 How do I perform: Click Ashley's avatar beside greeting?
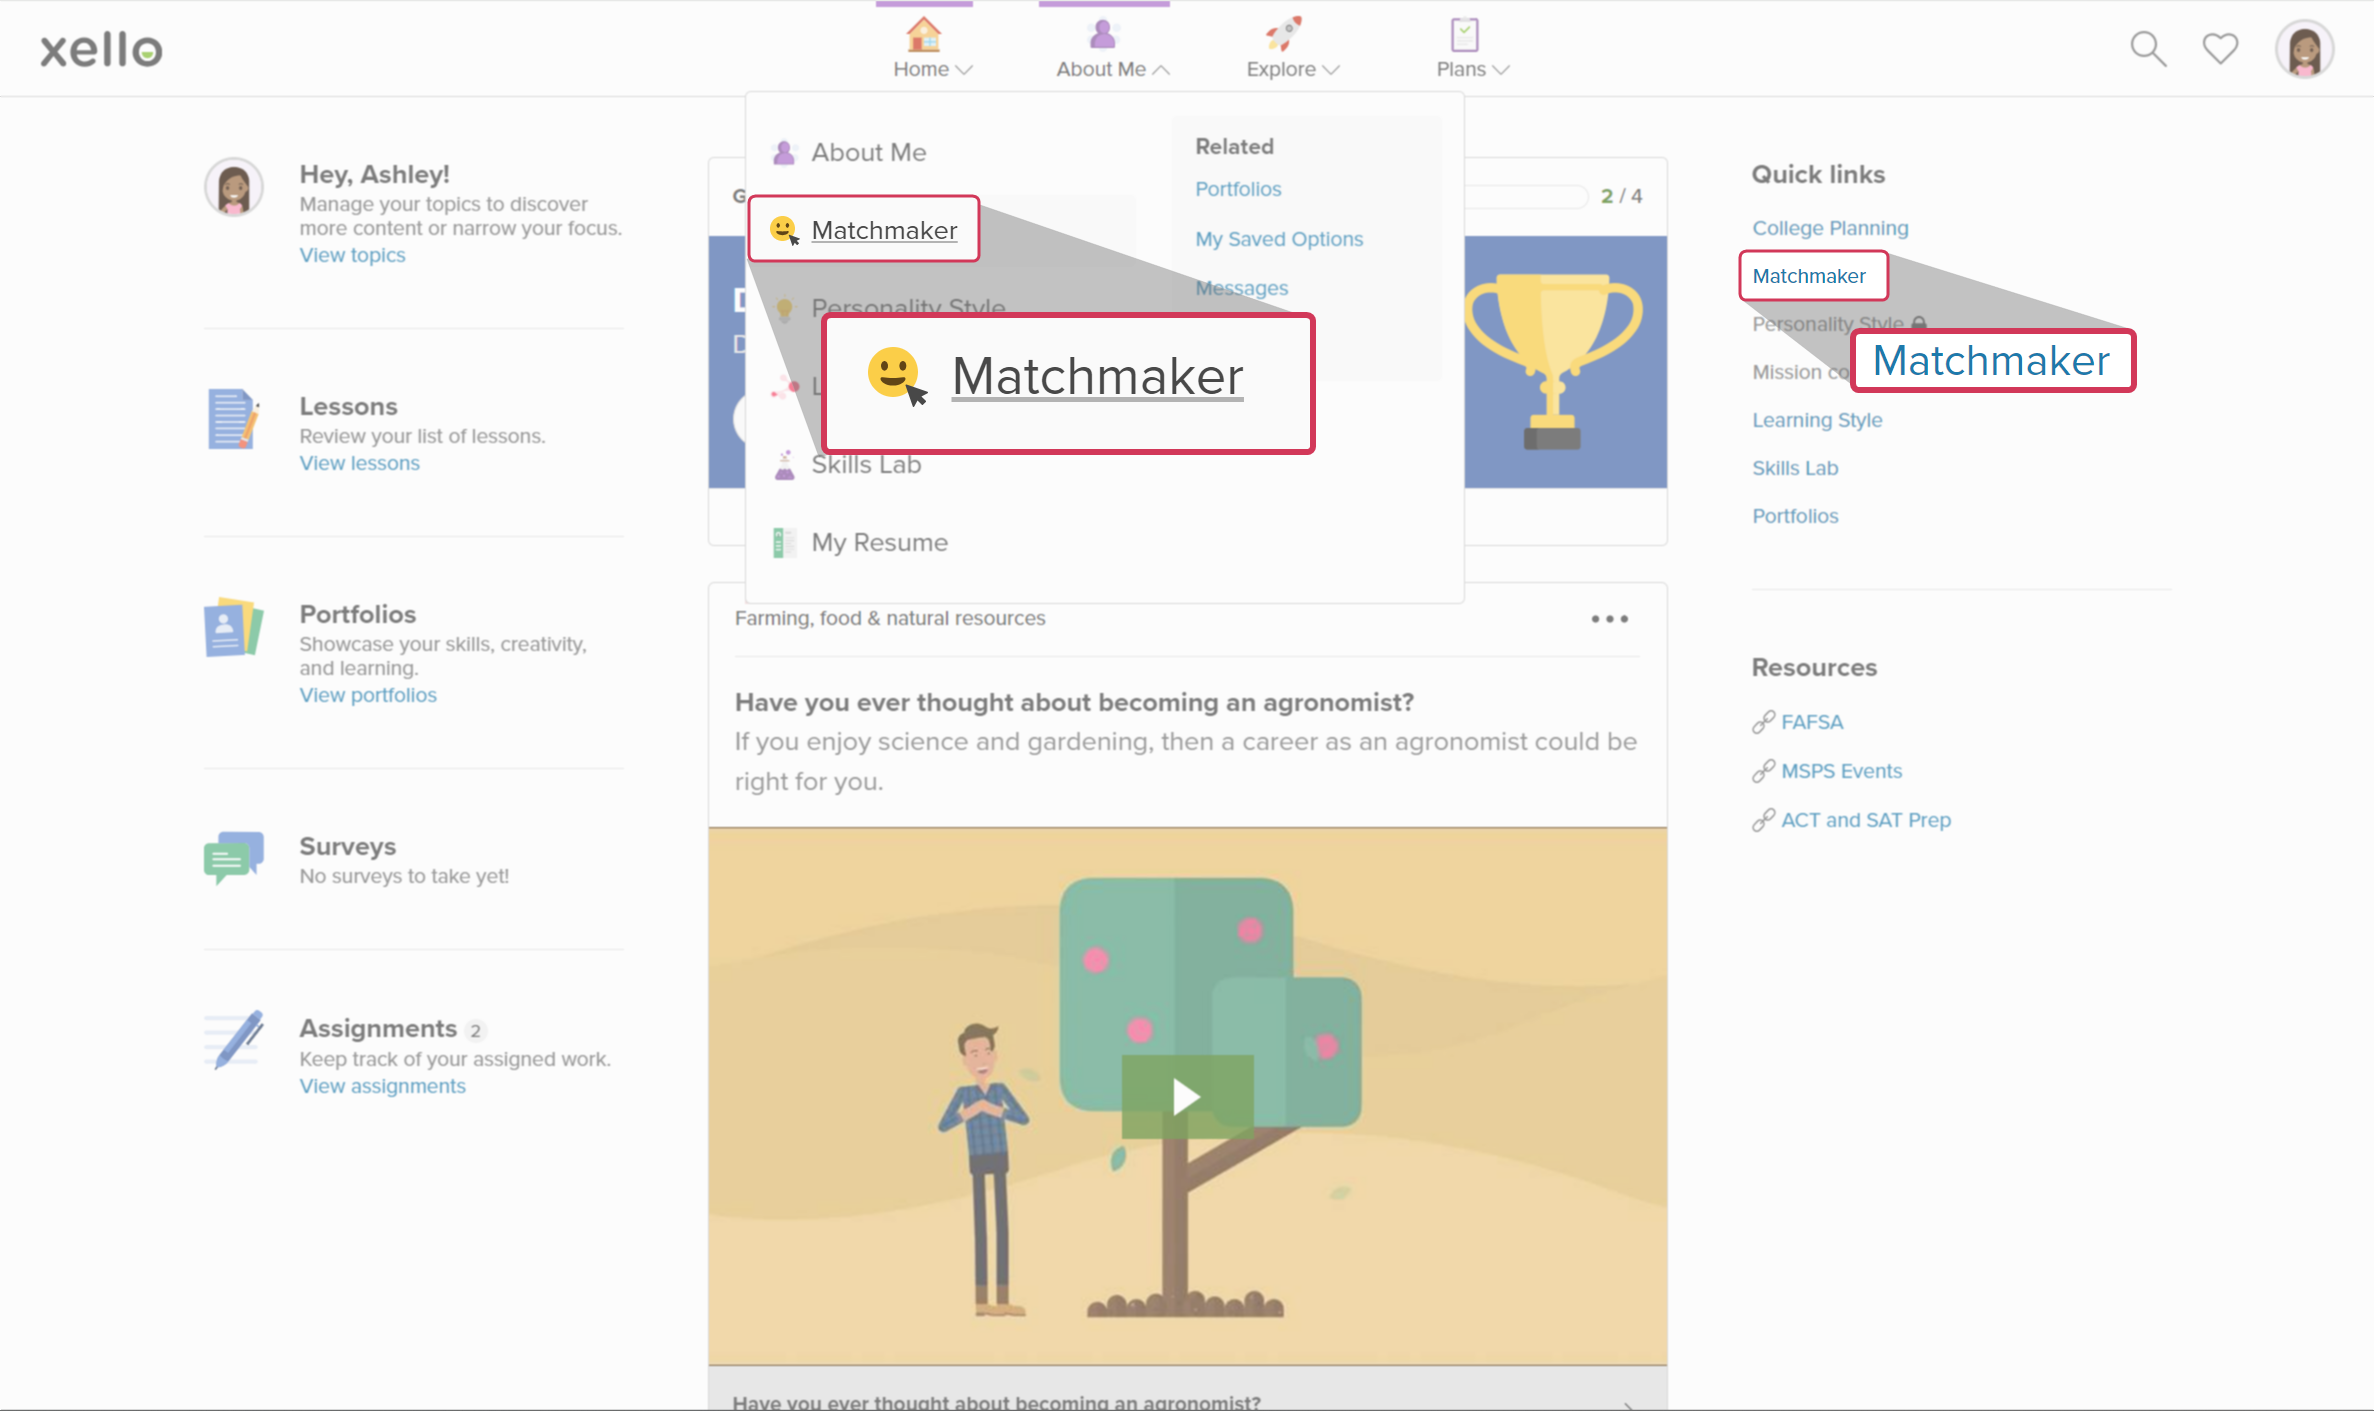click(234, 187)
